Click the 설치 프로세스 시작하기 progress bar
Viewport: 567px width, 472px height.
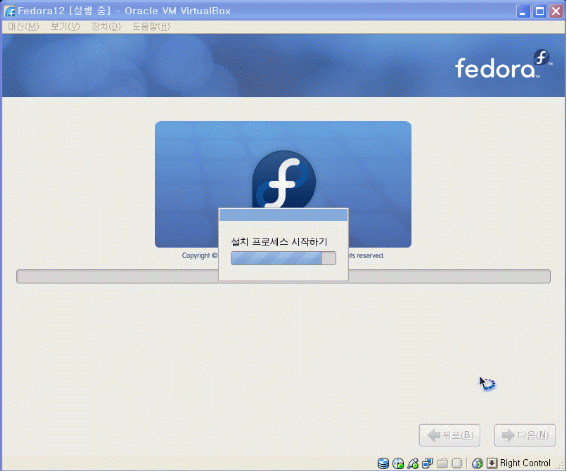(283, 258)
